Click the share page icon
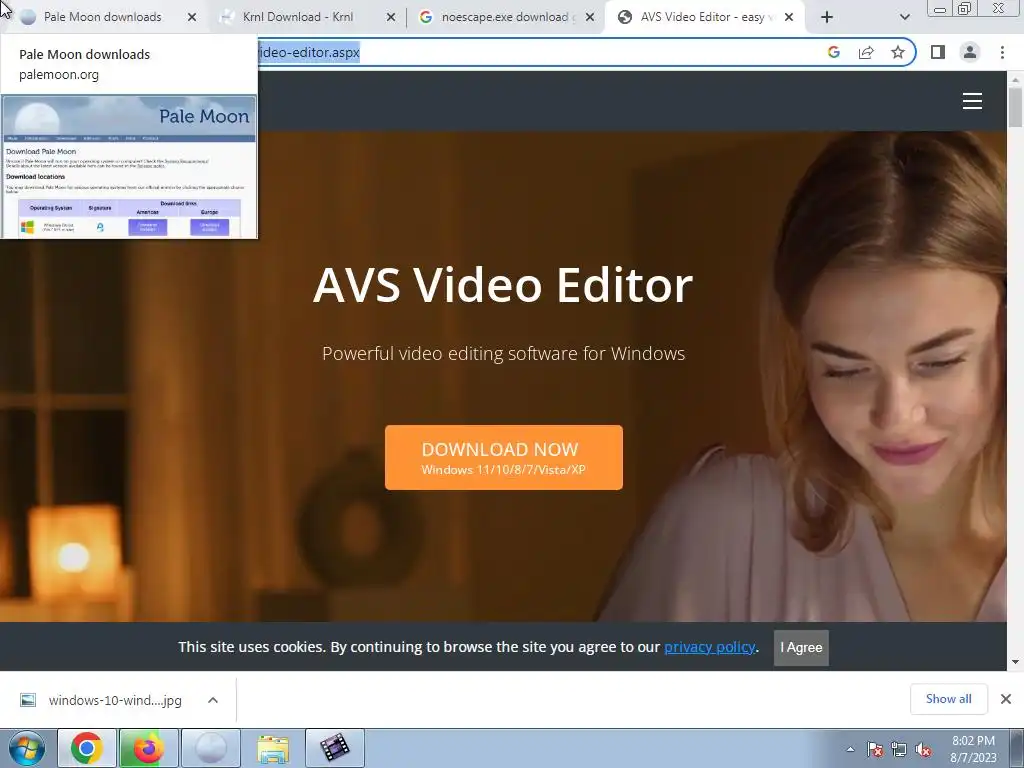The width and height of the screenshot is (1024, 768). point(866,52)
